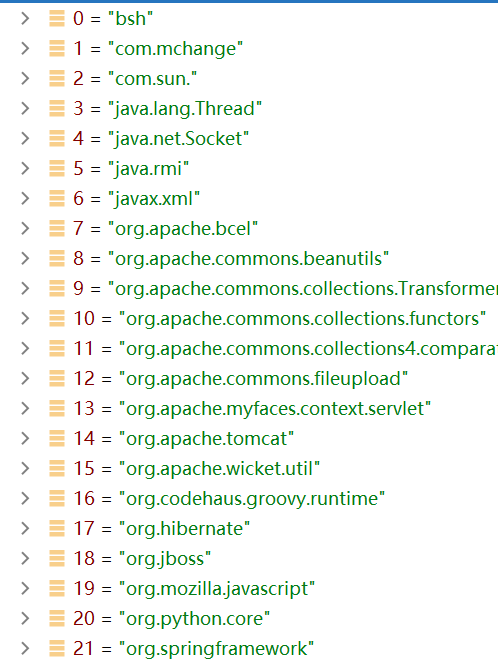This screenshot has width=498, height=659.
Task: Click the element icon of entry 21
Action: tap(57, 648)
